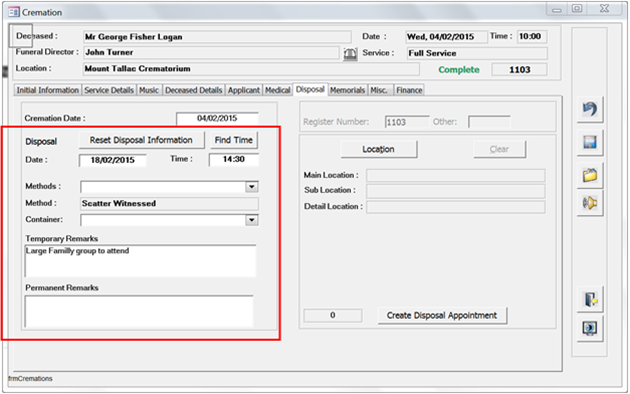Open the Finance tab
Viewport: 630px width, 394px height.
point(409,90)
